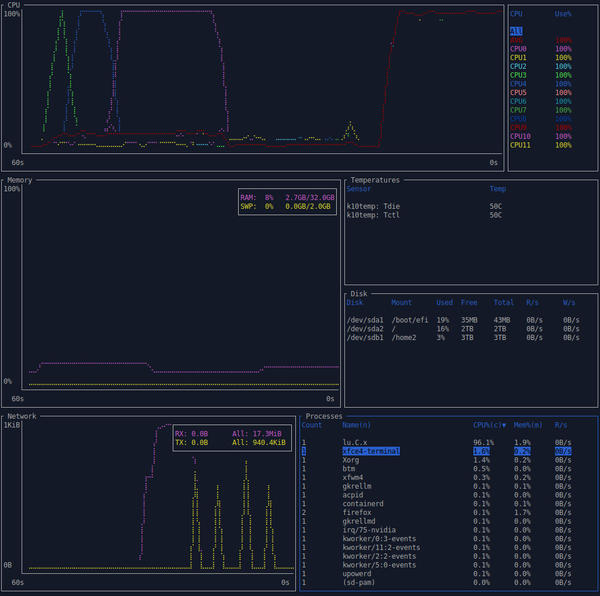Select CPU8 in the CPU legend

pos(541,119)
